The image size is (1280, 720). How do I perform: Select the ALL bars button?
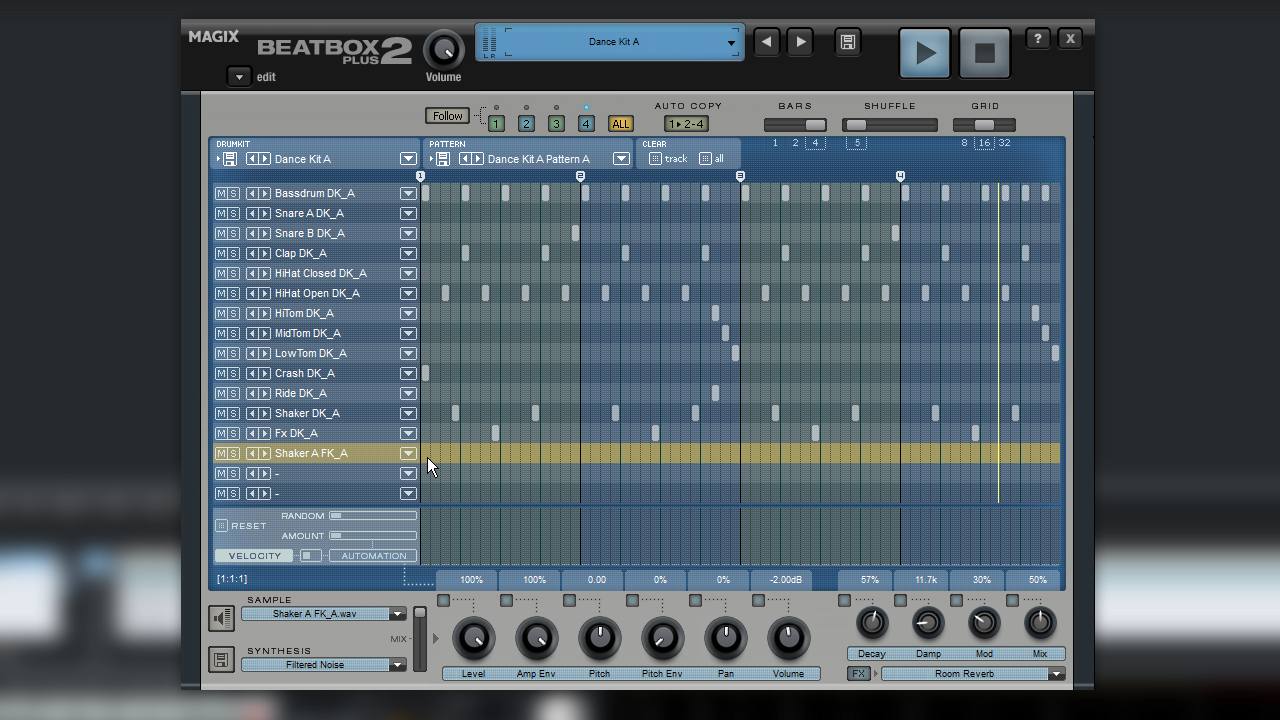tap(621, 124)
